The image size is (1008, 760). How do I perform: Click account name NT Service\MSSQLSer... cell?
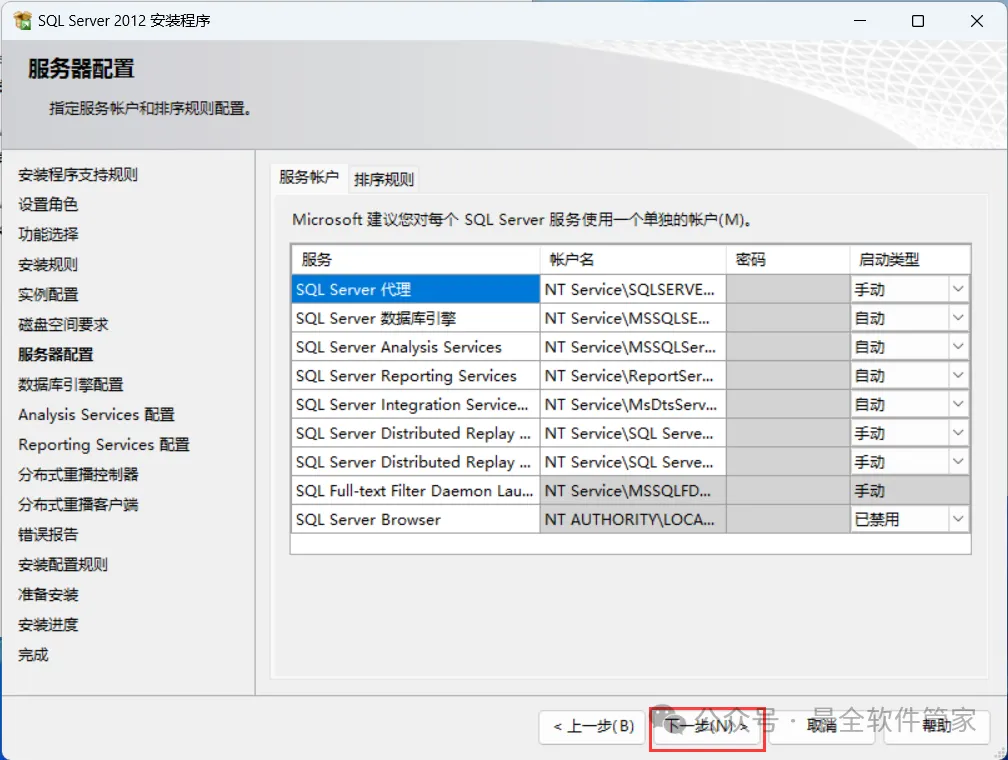click(633, 347)
